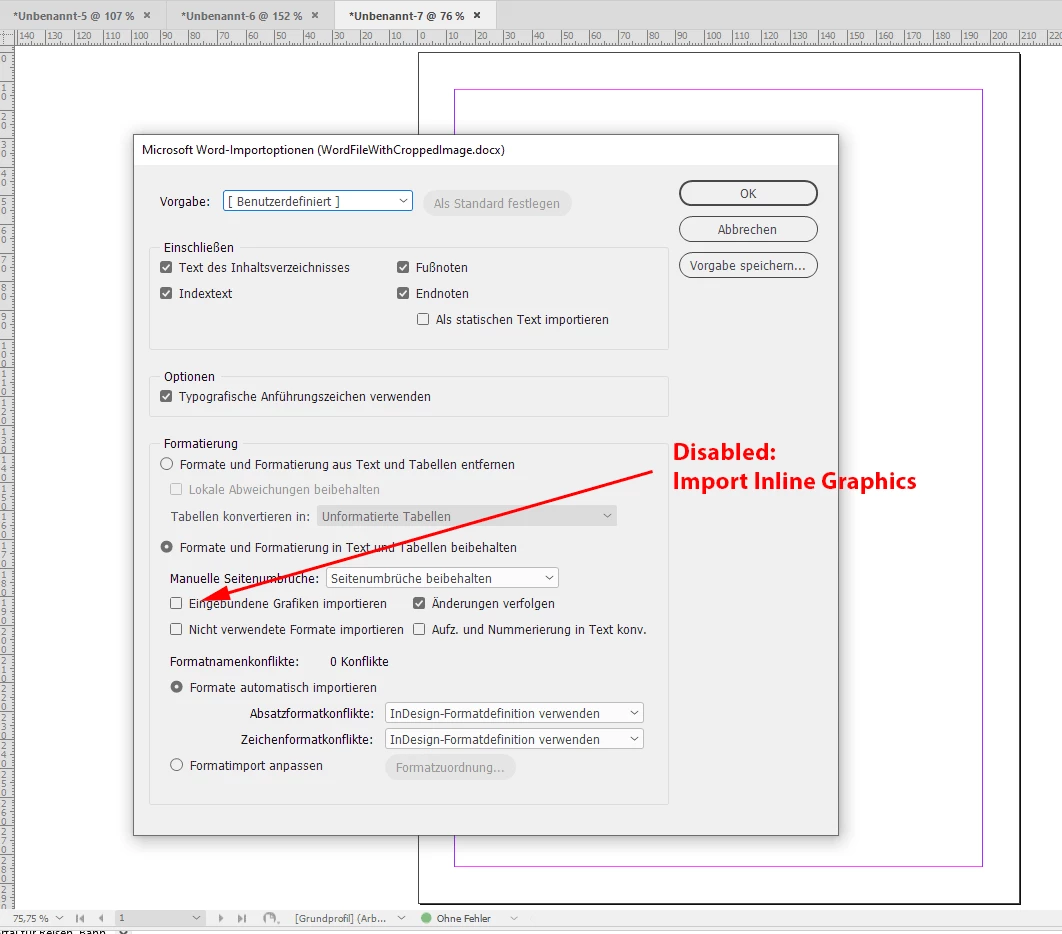1062x934 pixels.
Task: Close the Unbenannt-7 document tab
Action: tap(477, 15)
